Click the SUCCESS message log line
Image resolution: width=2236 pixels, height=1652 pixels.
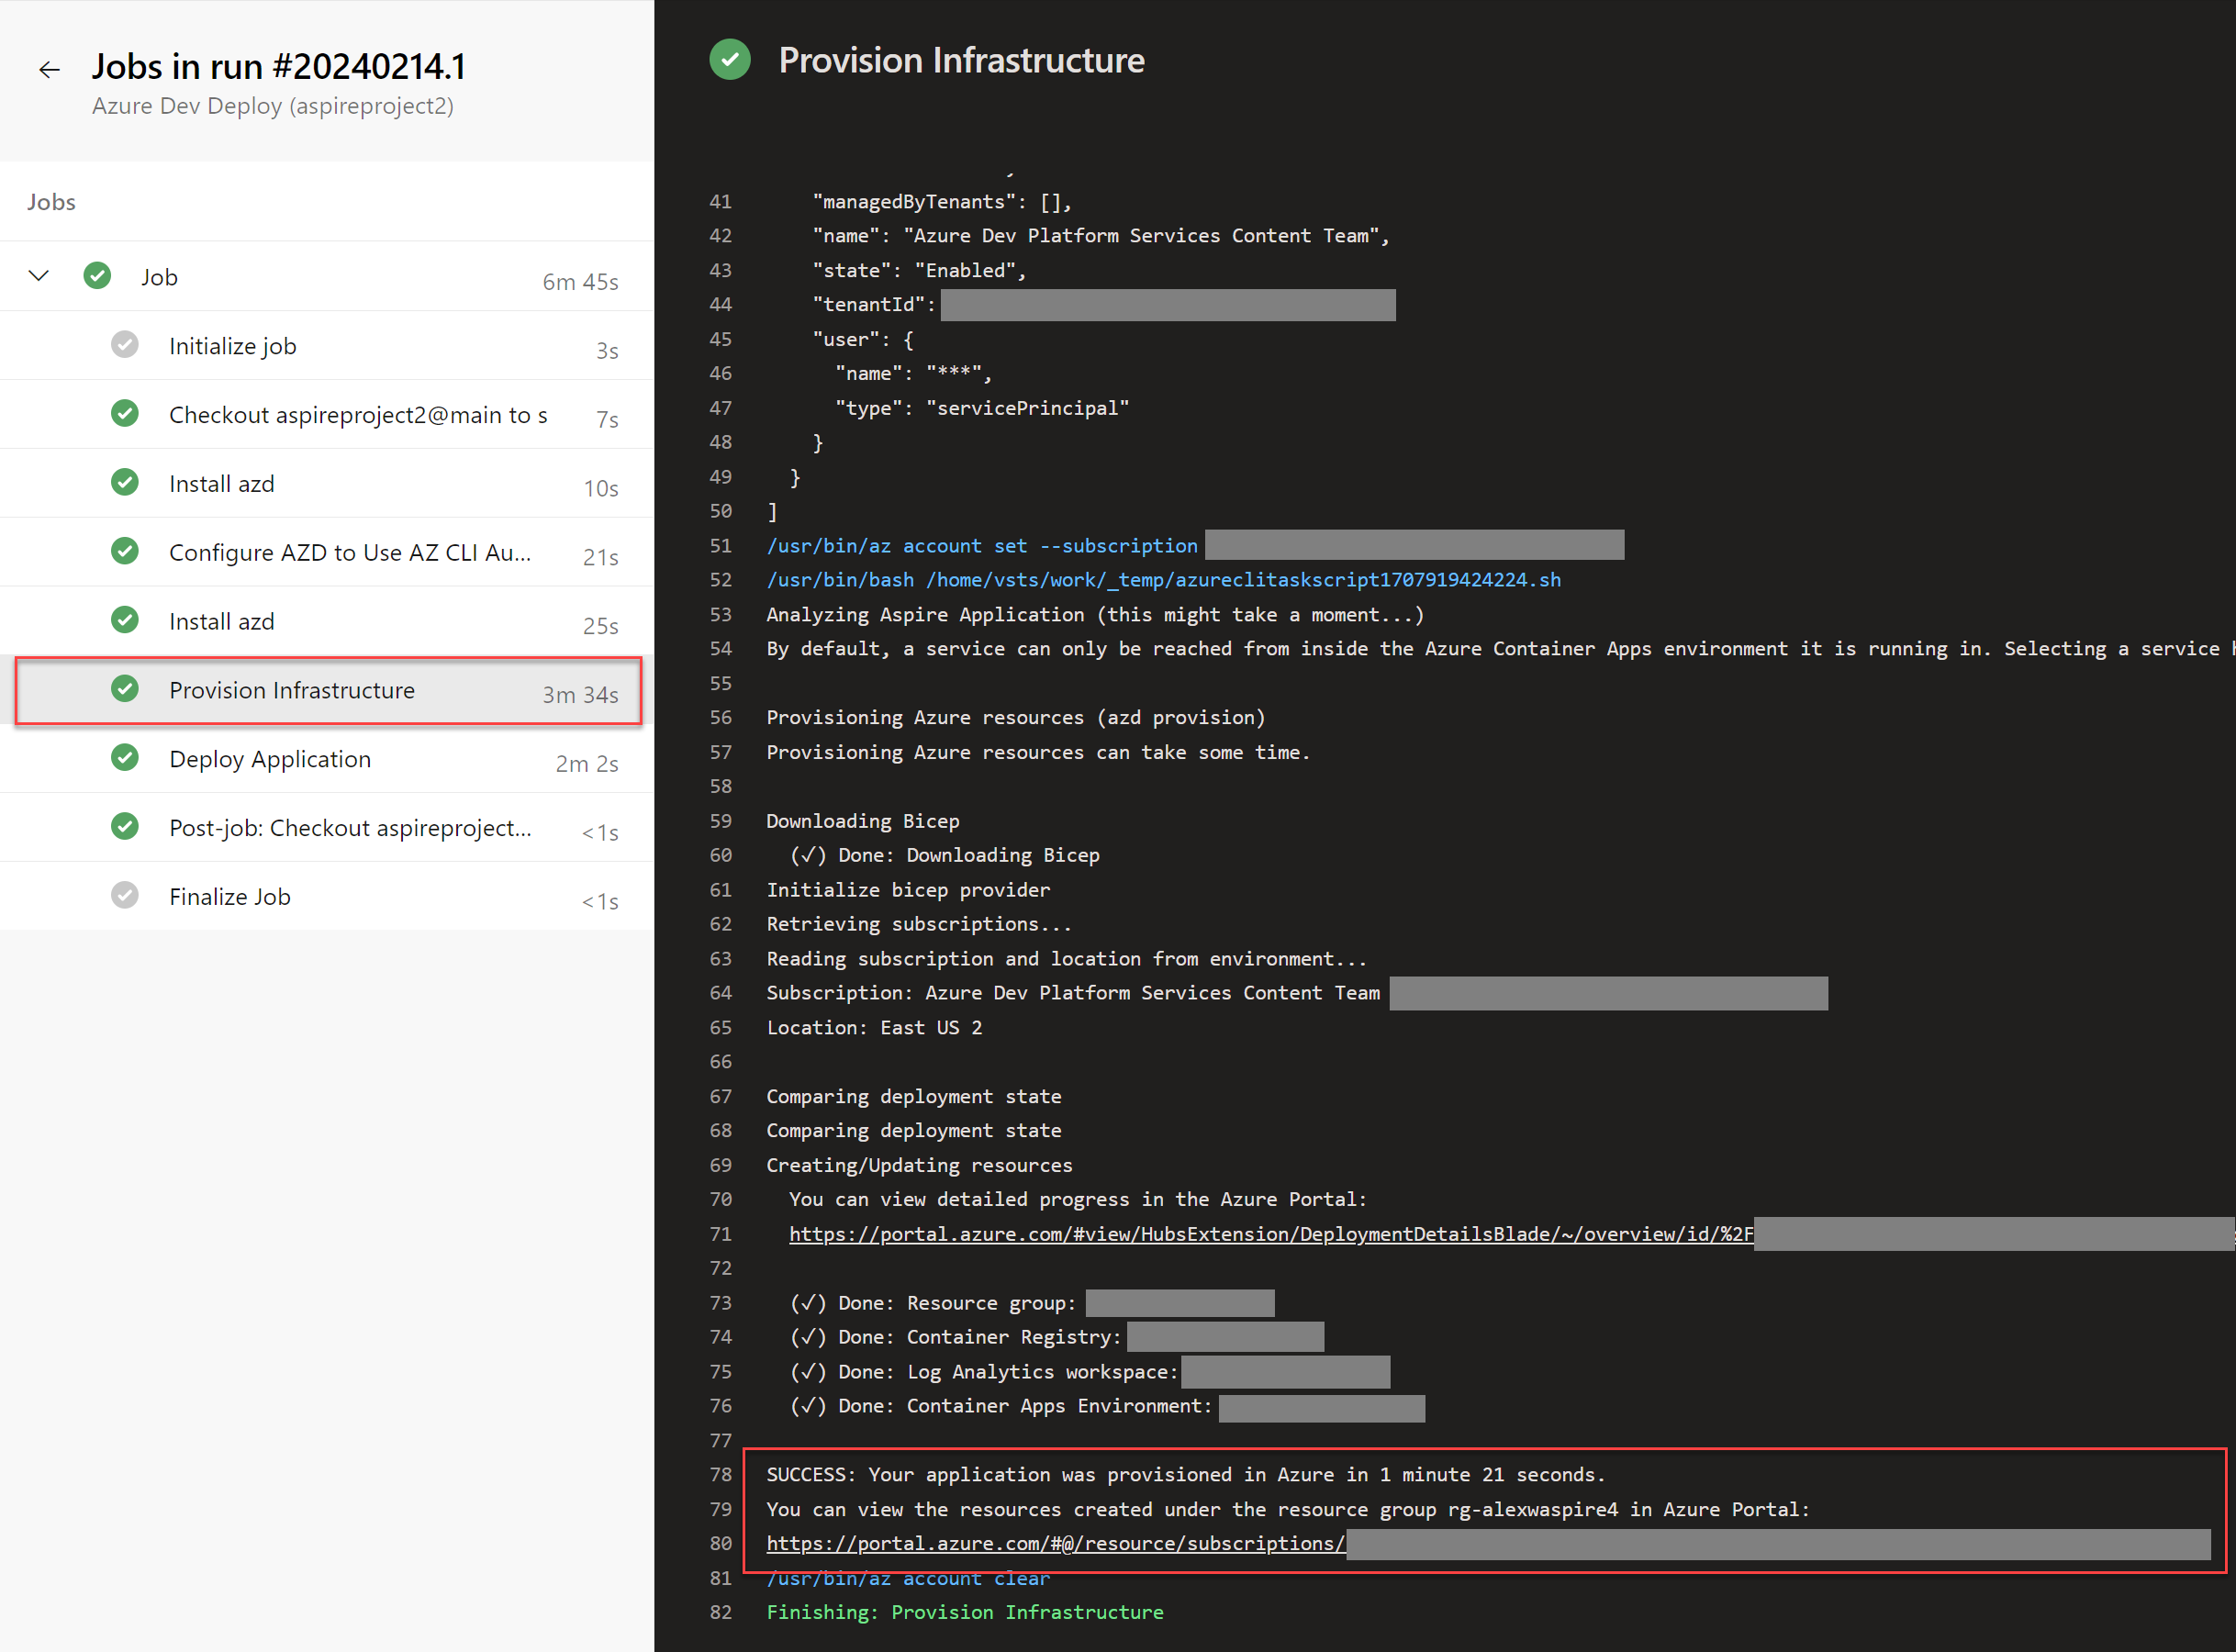point(1185,1474)
